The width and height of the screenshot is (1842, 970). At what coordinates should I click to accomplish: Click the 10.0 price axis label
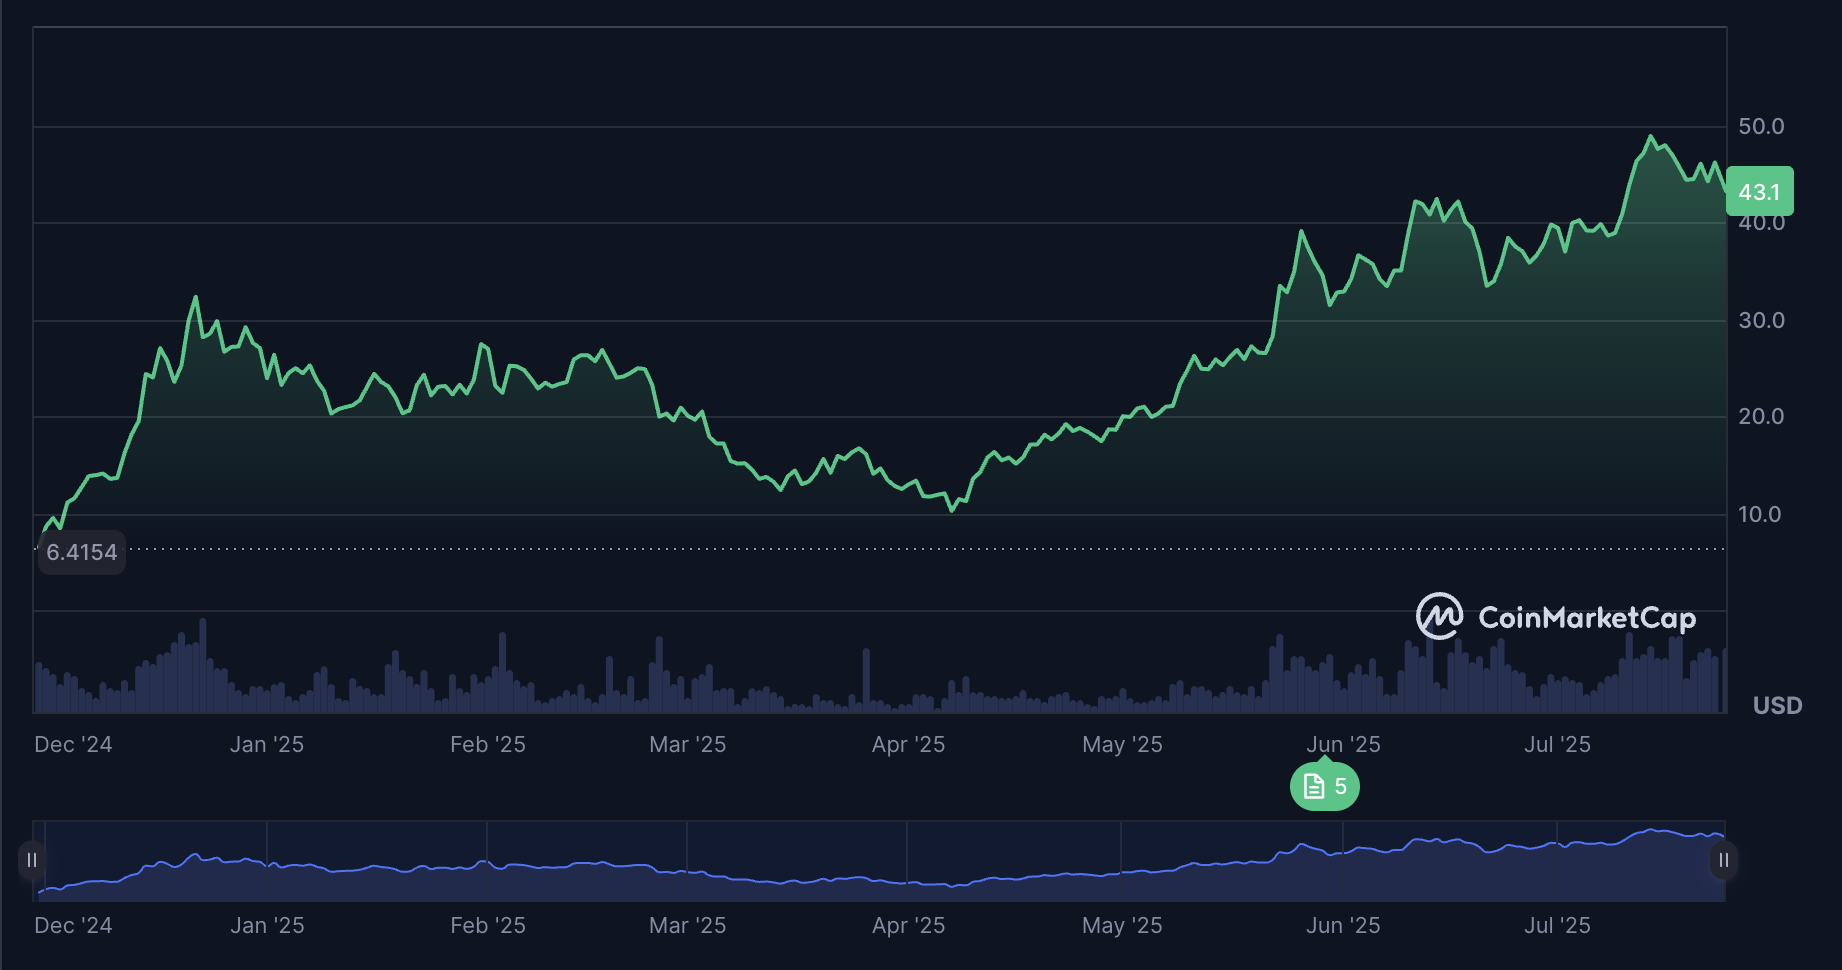(1760, 515)
